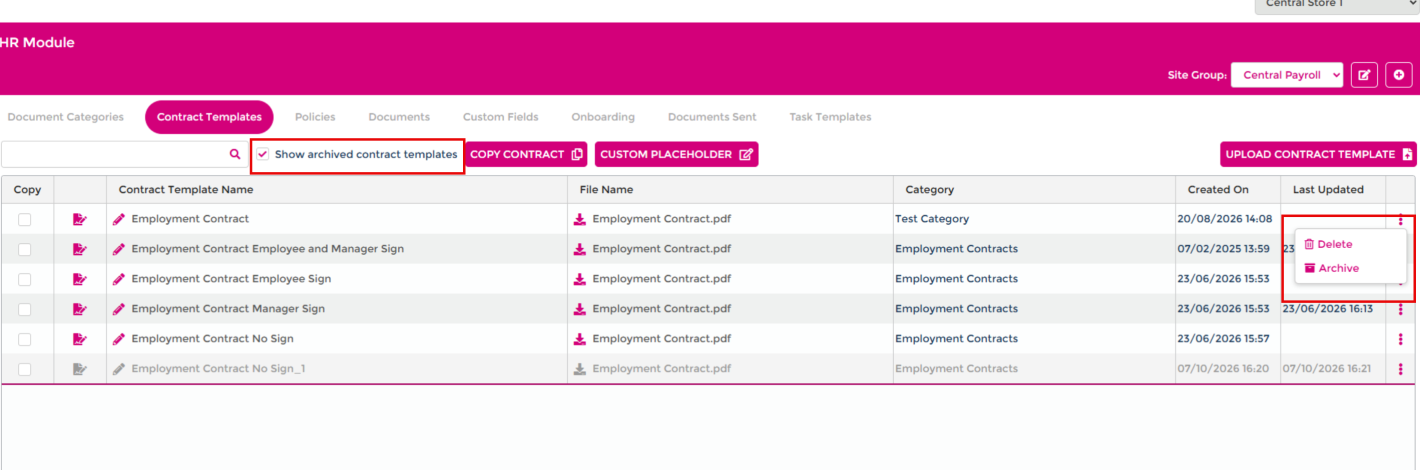
Task: Download file icon for Employee and Manager Sign row
Action: [x=580, y=249]
